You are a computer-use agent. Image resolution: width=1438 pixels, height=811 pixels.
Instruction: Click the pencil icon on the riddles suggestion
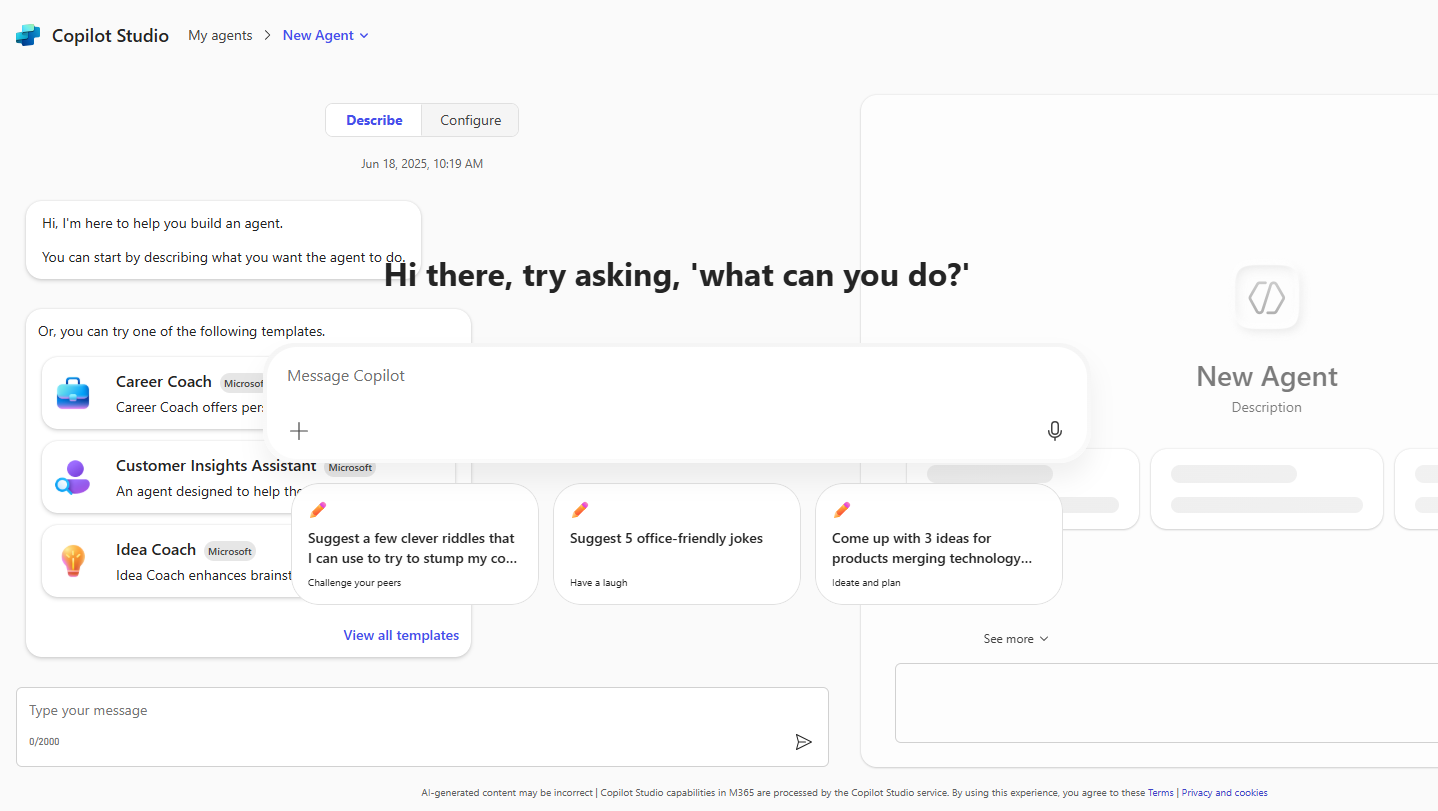(317, 509)
